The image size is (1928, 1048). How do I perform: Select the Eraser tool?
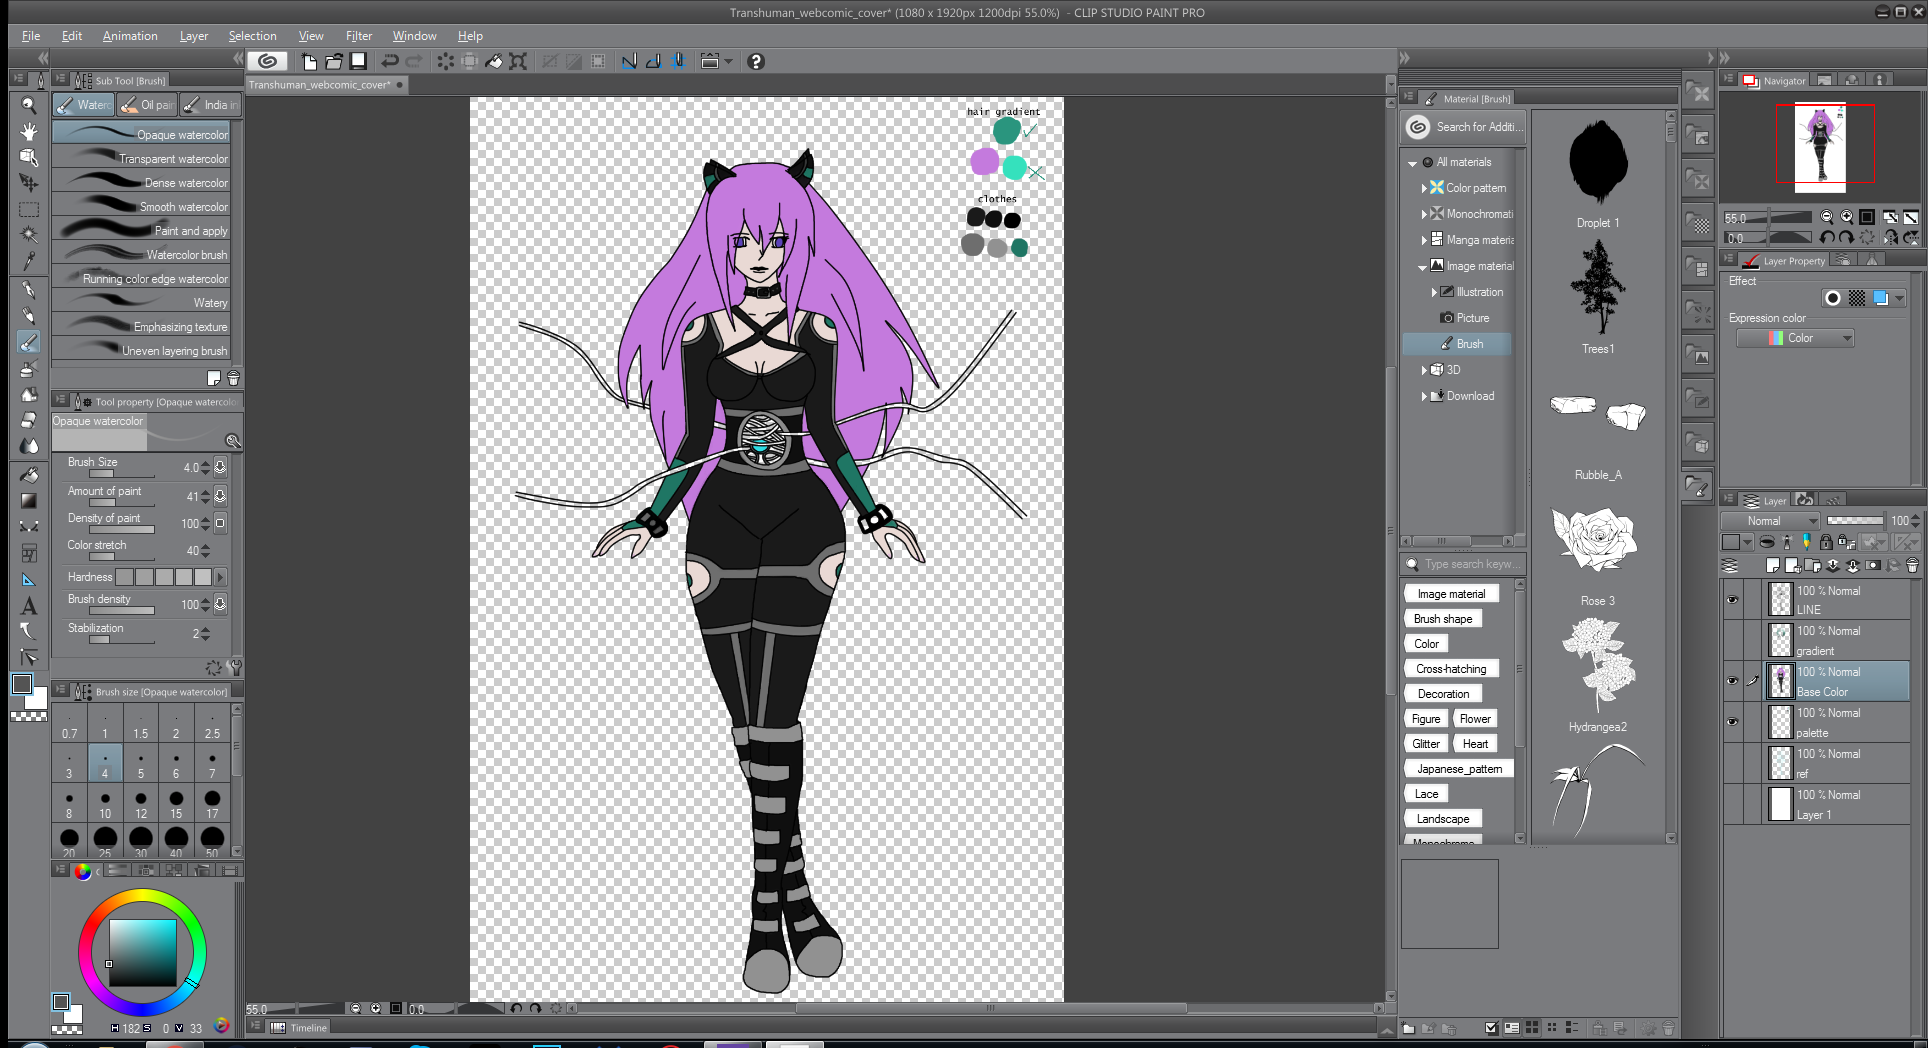point(29,420)
